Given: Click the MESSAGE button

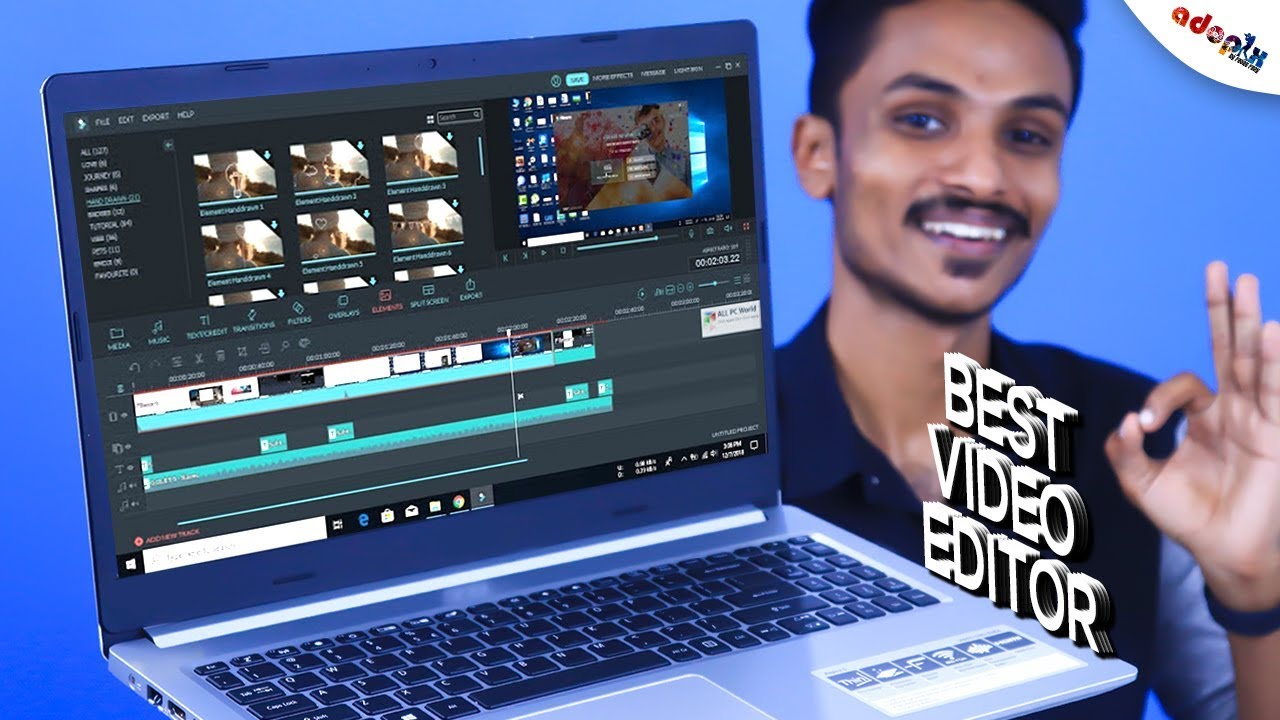Looking at the screenshot, I should pyautogui.click(x=654, y=73).
